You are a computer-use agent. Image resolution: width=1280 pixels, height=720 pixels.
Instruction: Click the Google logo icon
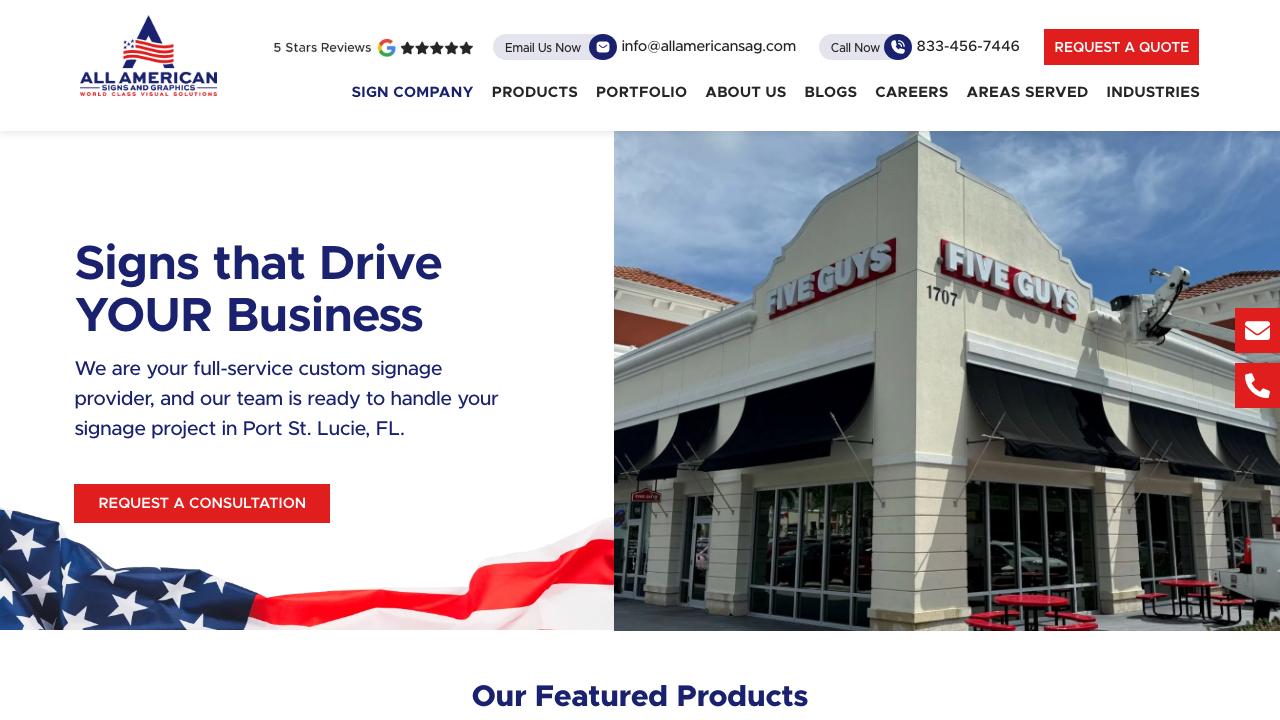(387, 48)
